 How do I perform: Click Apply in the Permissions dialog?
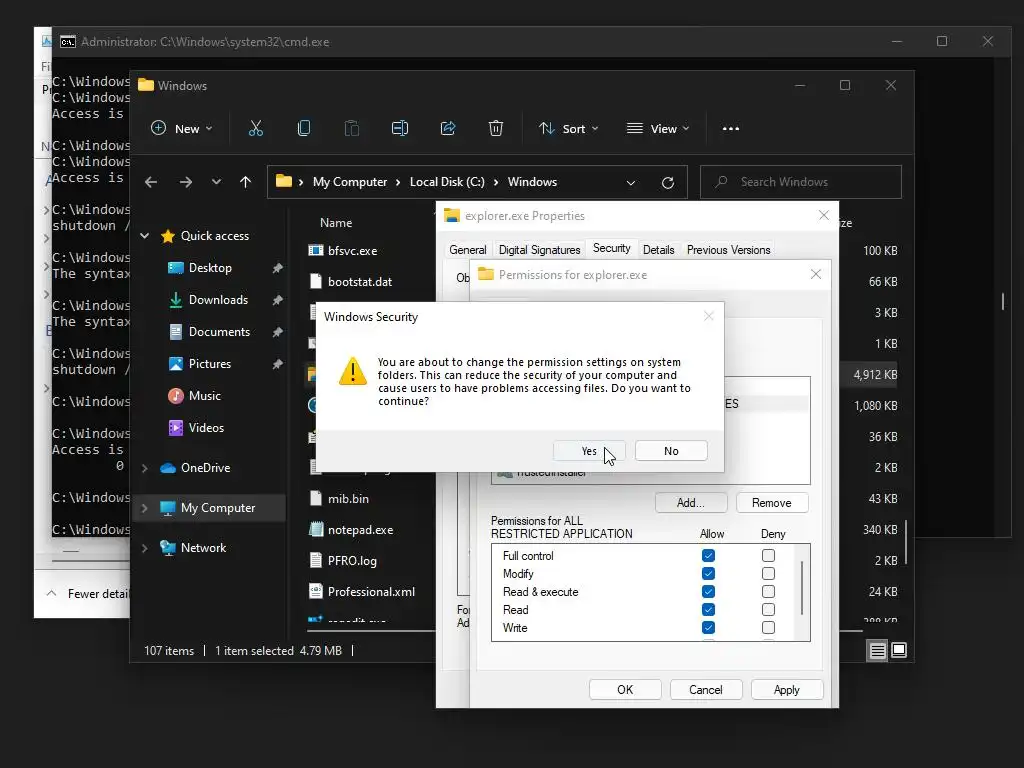click(787, 690)
